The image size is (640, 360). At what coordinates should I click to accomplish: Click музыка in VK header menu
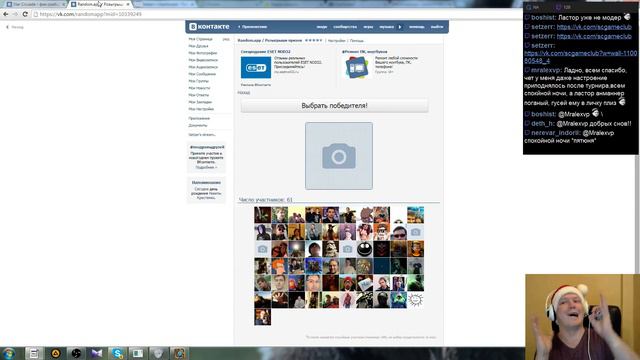pos(386,27)
